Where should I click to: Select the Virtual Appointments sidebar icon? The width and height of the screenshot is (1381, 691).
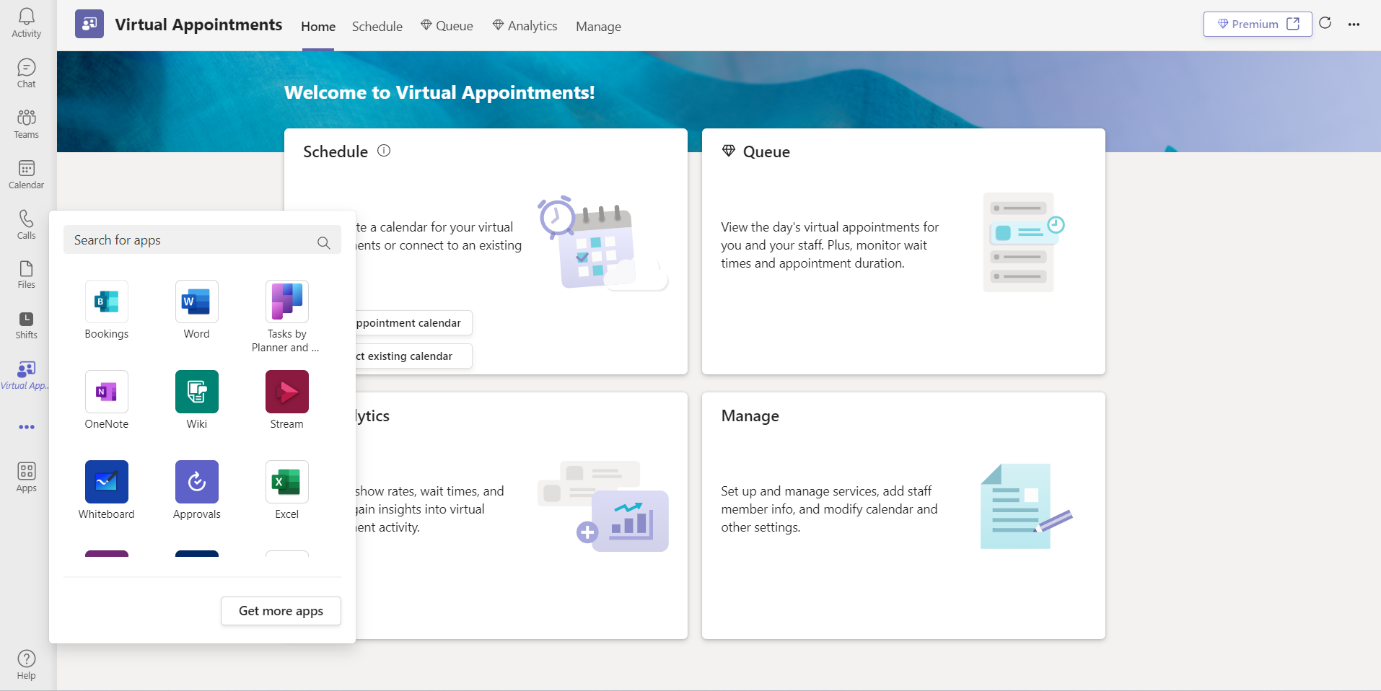26,375
